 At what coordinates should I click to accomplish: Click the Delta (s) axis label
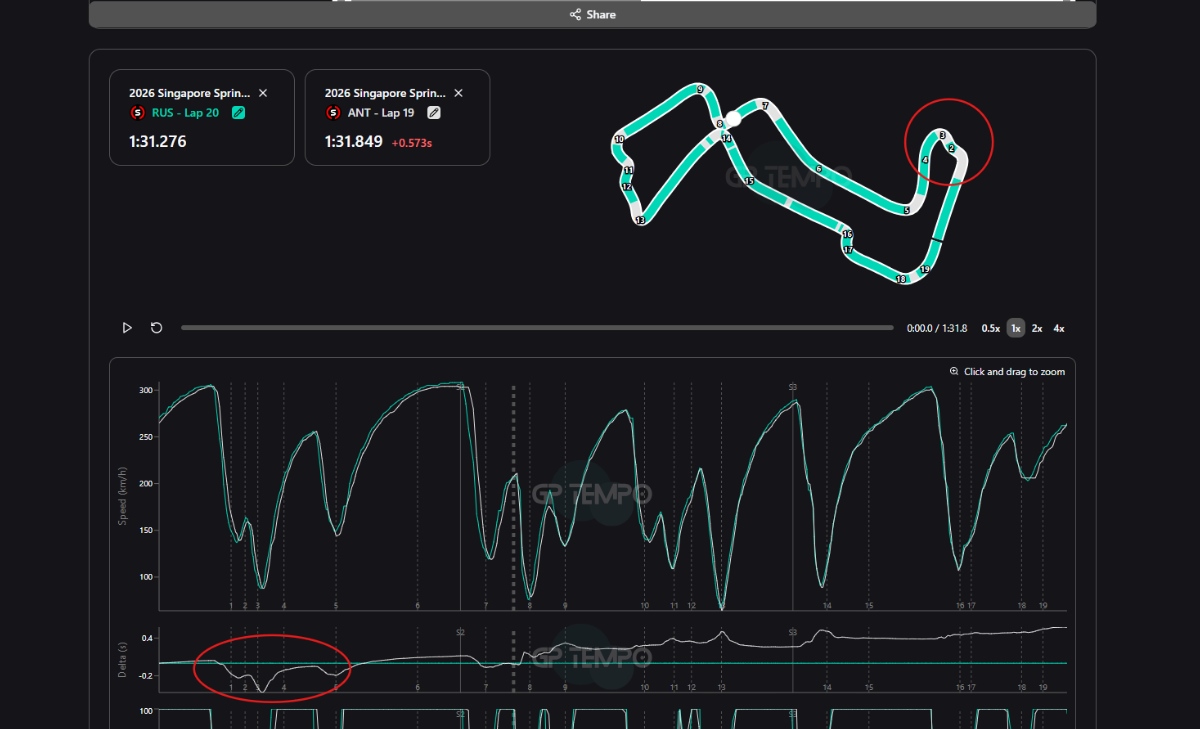[x=123, y=660]
